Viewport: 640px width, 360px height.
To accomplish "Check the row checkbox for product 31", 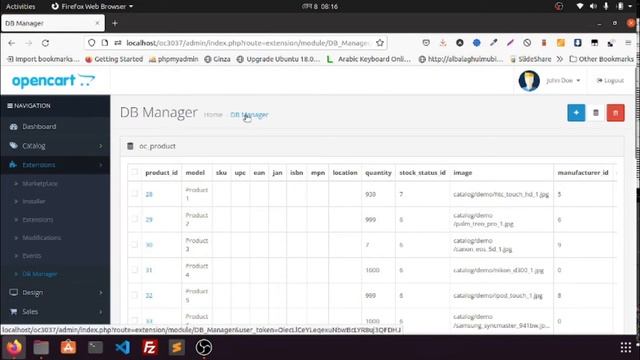I will [134, 270].
